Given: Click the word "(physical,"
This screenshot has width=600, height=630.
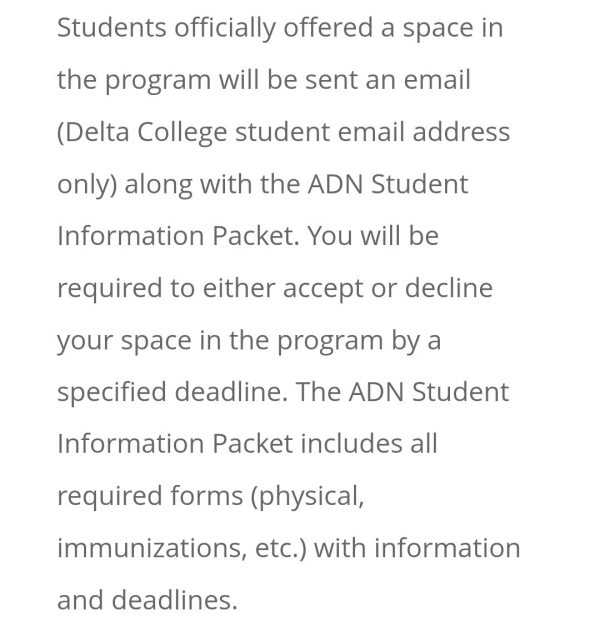Looking at the screenshot, I should click(307, 497).
